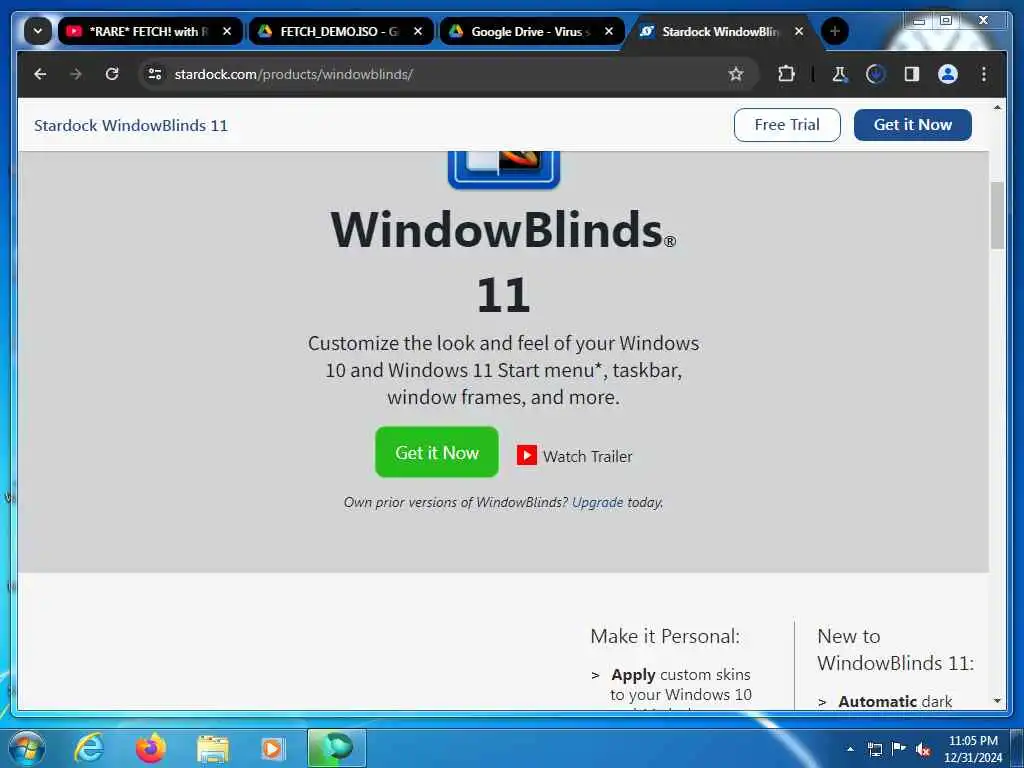Click the green Get it Now button
Screen dimensions: 1024x768
437,452
